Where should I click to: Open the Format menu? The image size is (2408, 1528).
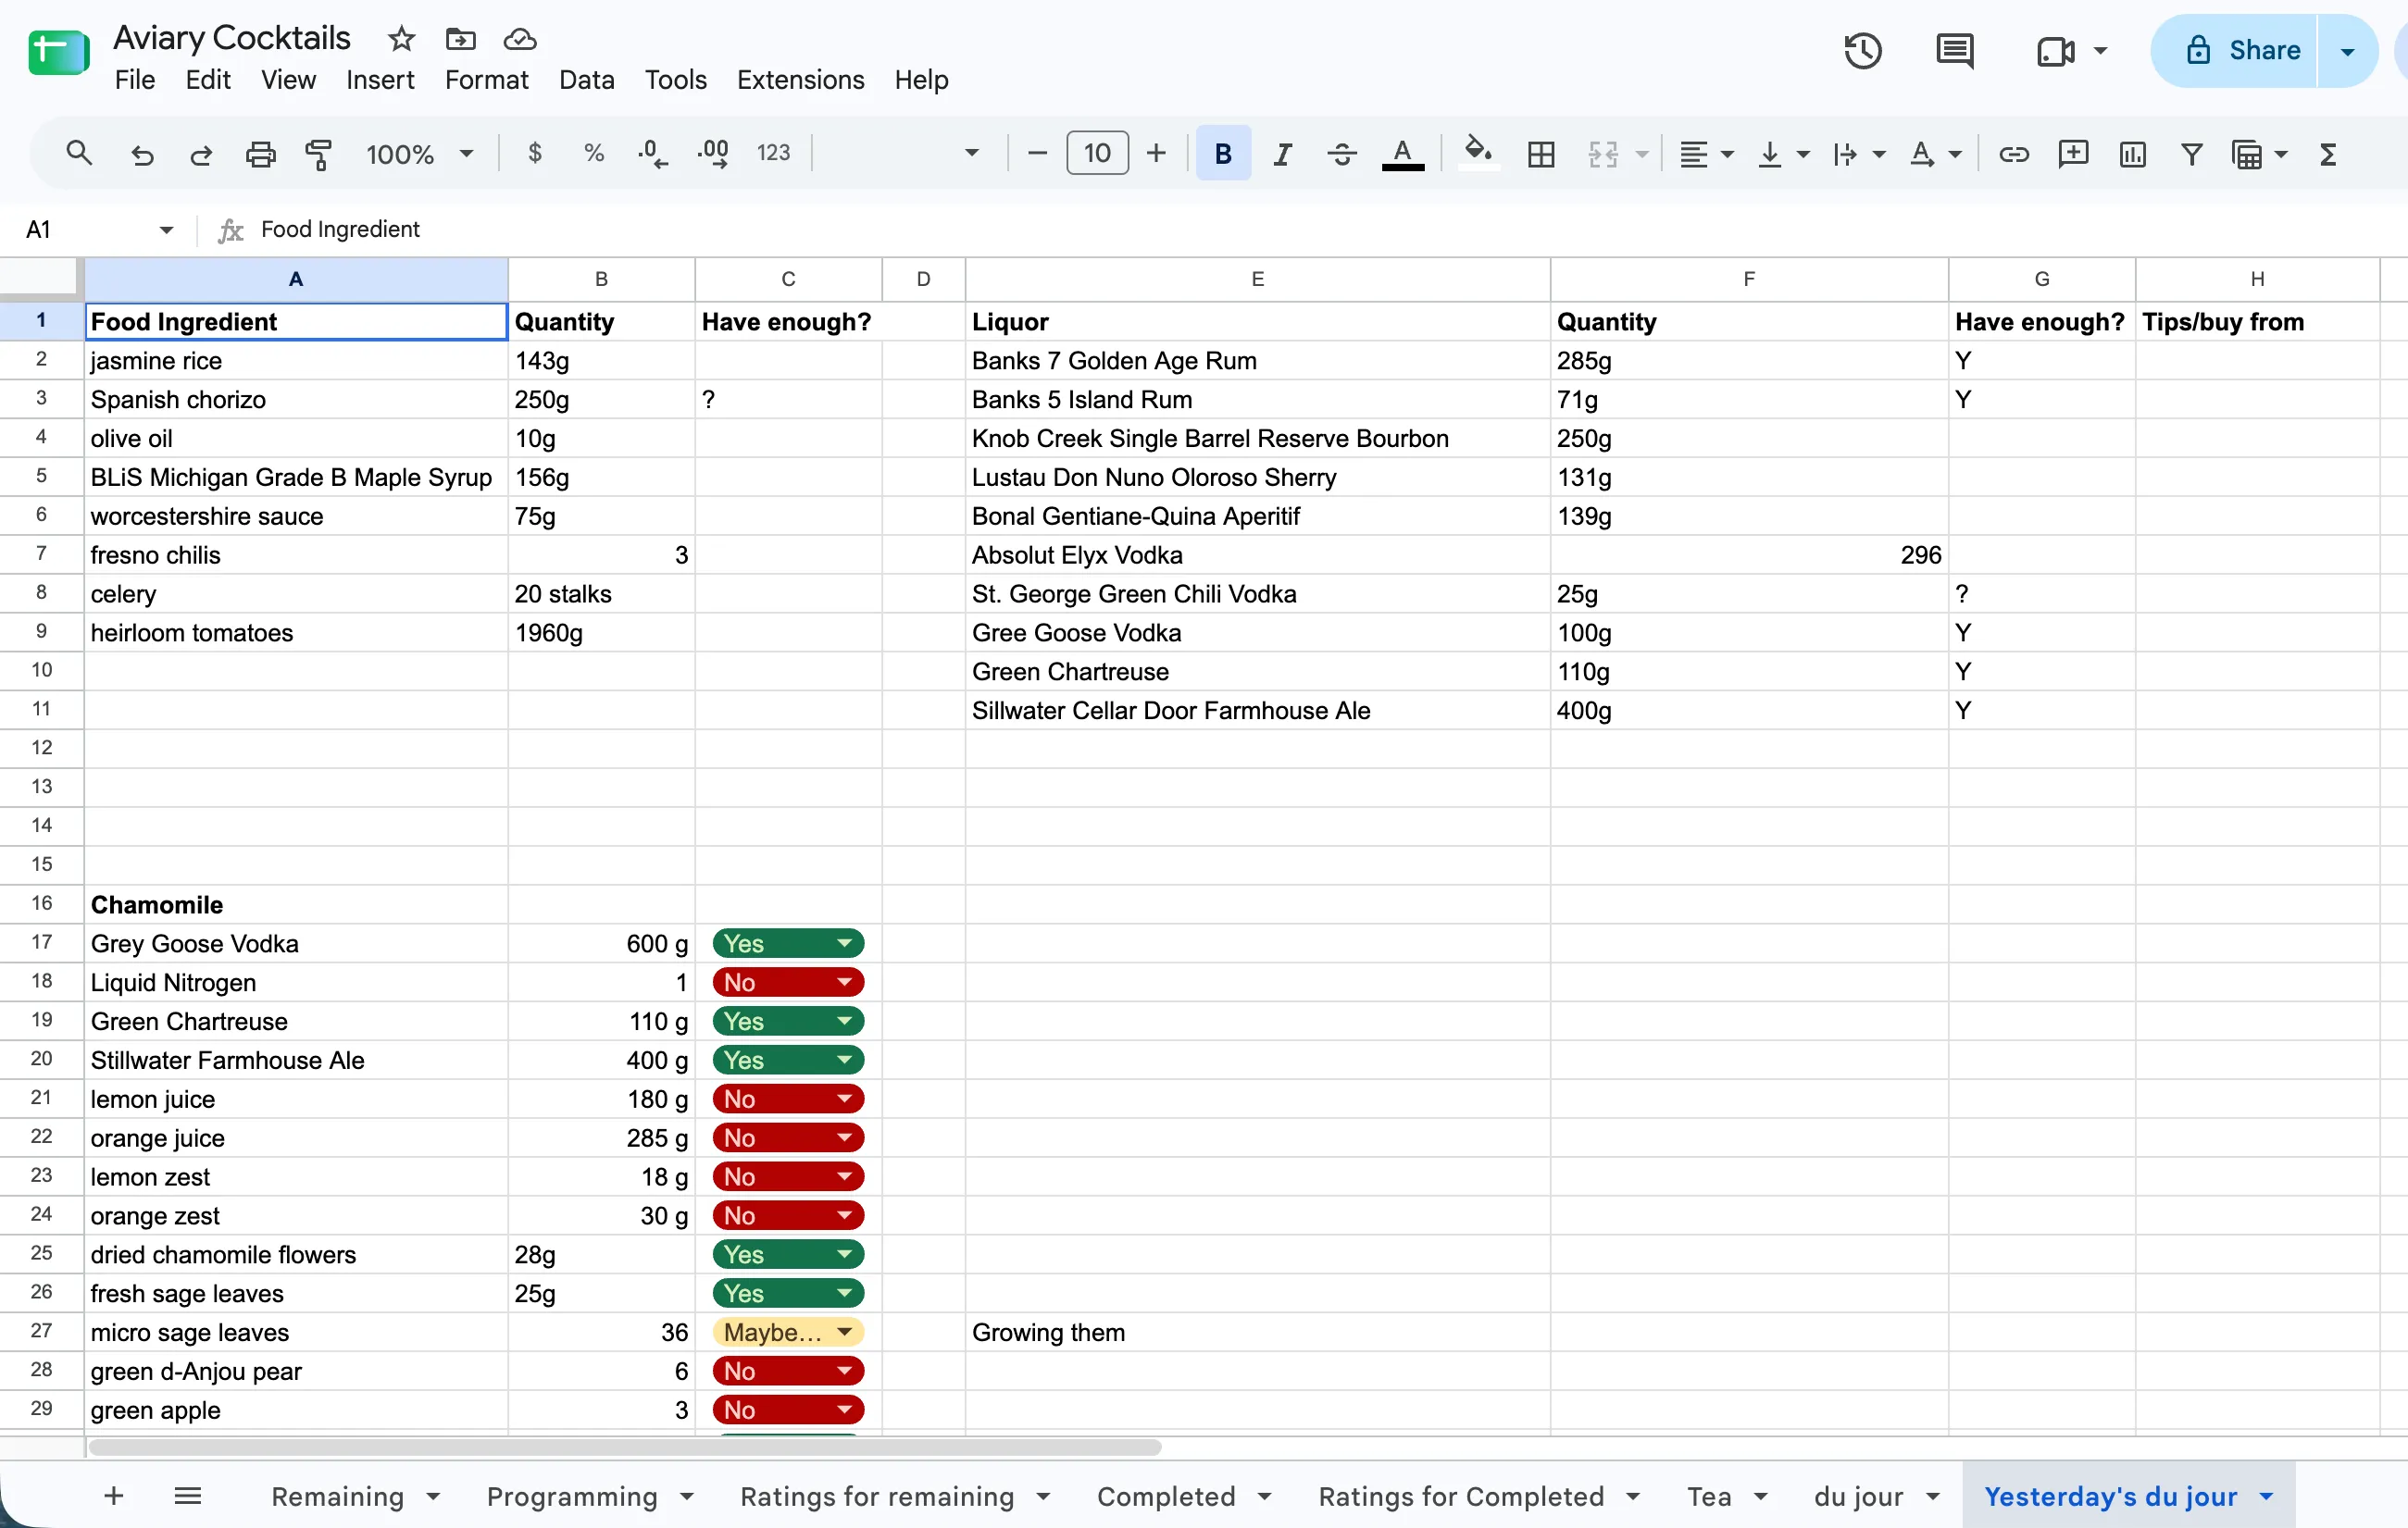point(486,80)
